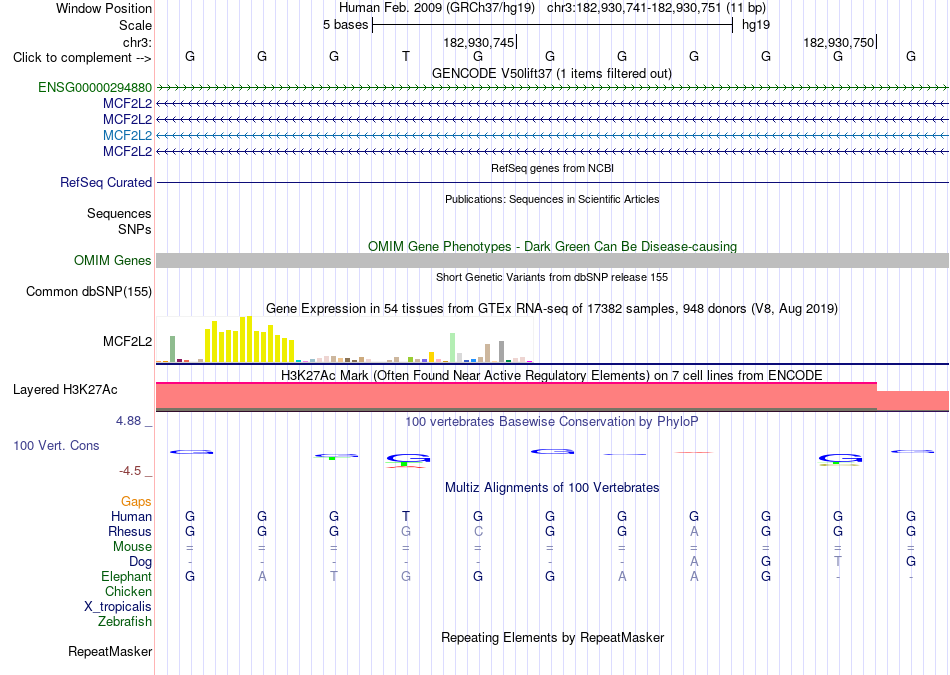Click the T base in the Elephant row
The height and width of the screenshot is (675, 950).
click(334, 576)
